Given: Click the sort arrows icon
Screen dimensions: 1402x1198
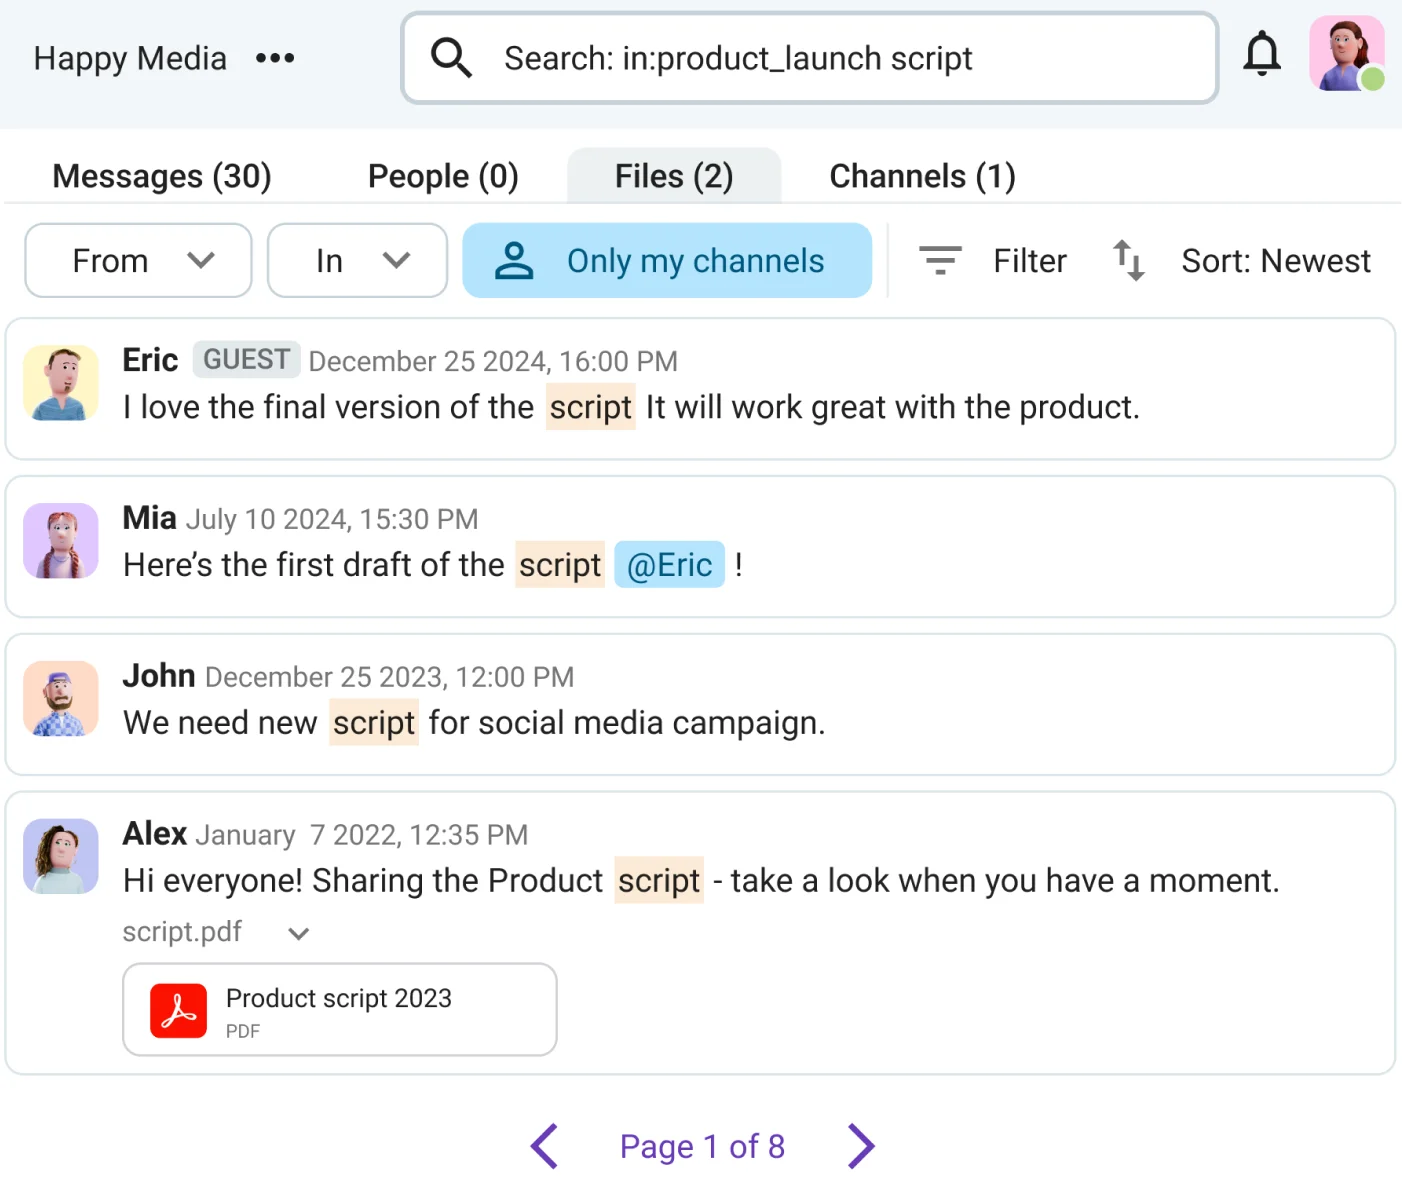Looking at the screenshot, I should pyautogui.click(x=1128, y=261).
